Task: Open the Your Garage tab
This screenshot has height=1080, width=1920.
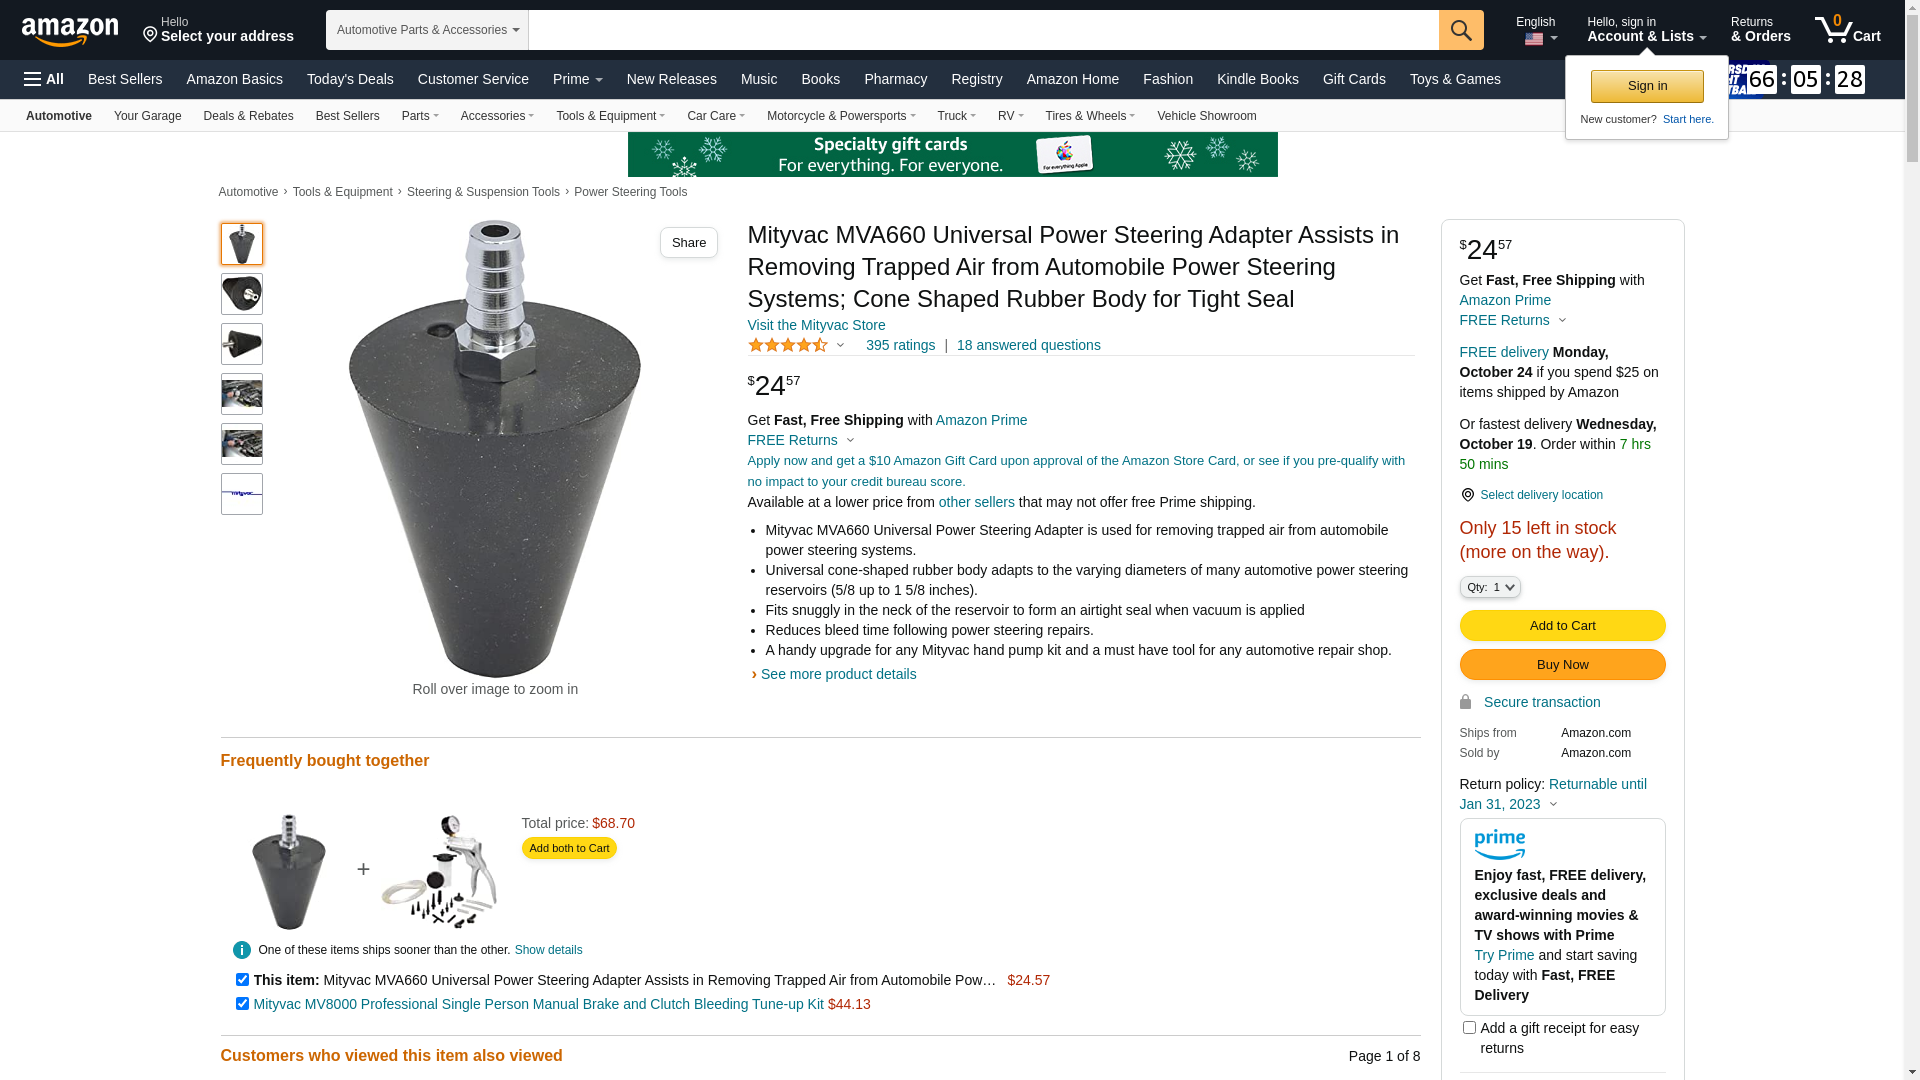Action: [x=147, y=116]
